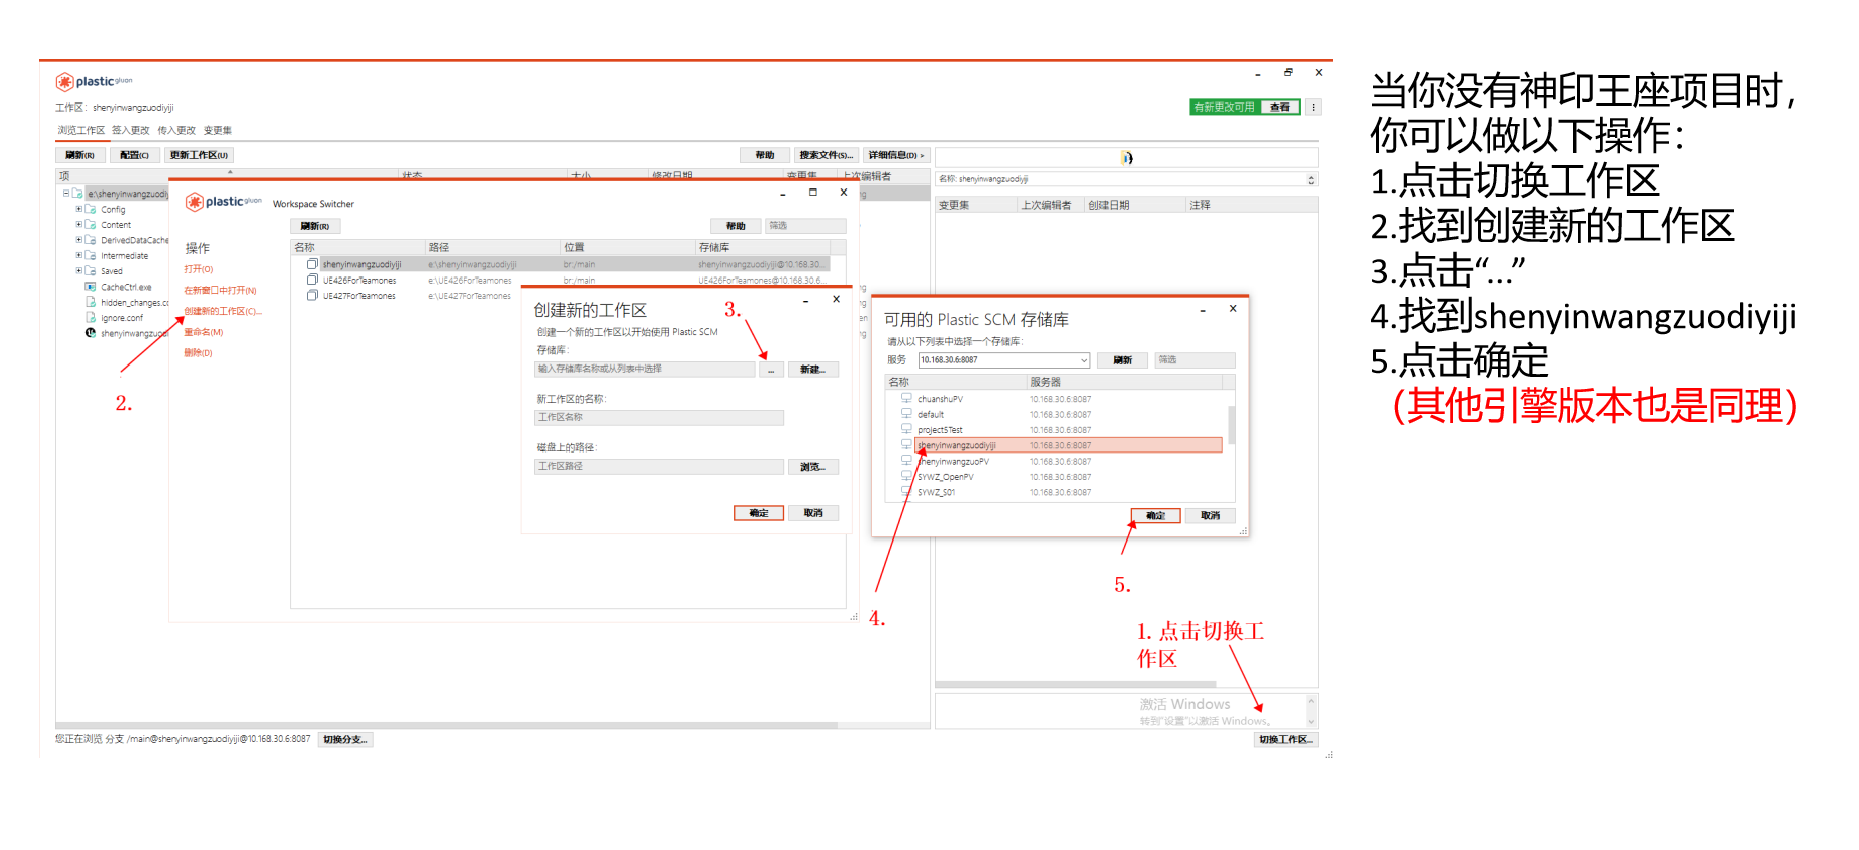Expand the Saved folder tree node
Screen dimensions: 1859x850
pyautogui.click(x=79, y=271)
